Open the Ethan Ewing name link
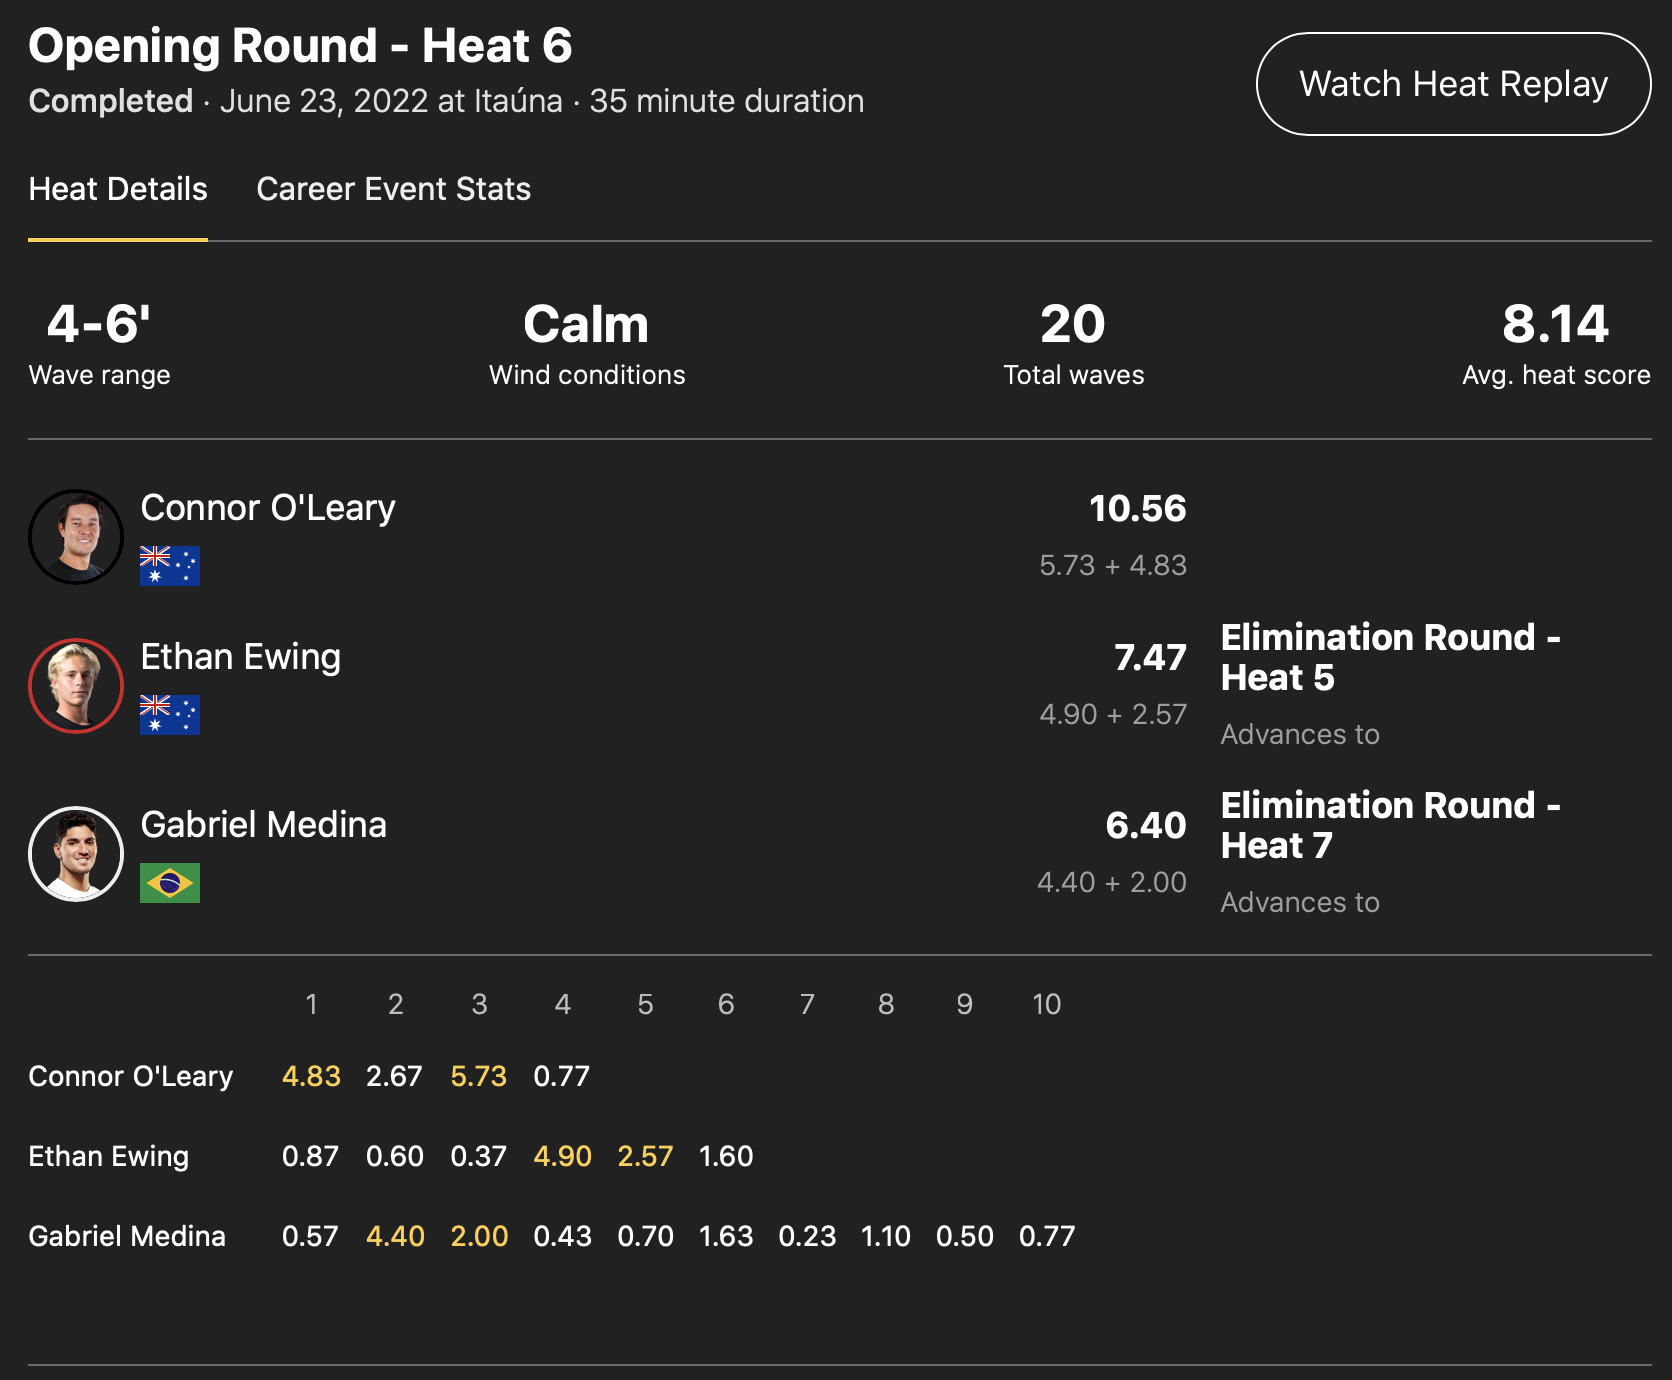This screenshot has height=1380, width=1672. click(x=241, y=657)
